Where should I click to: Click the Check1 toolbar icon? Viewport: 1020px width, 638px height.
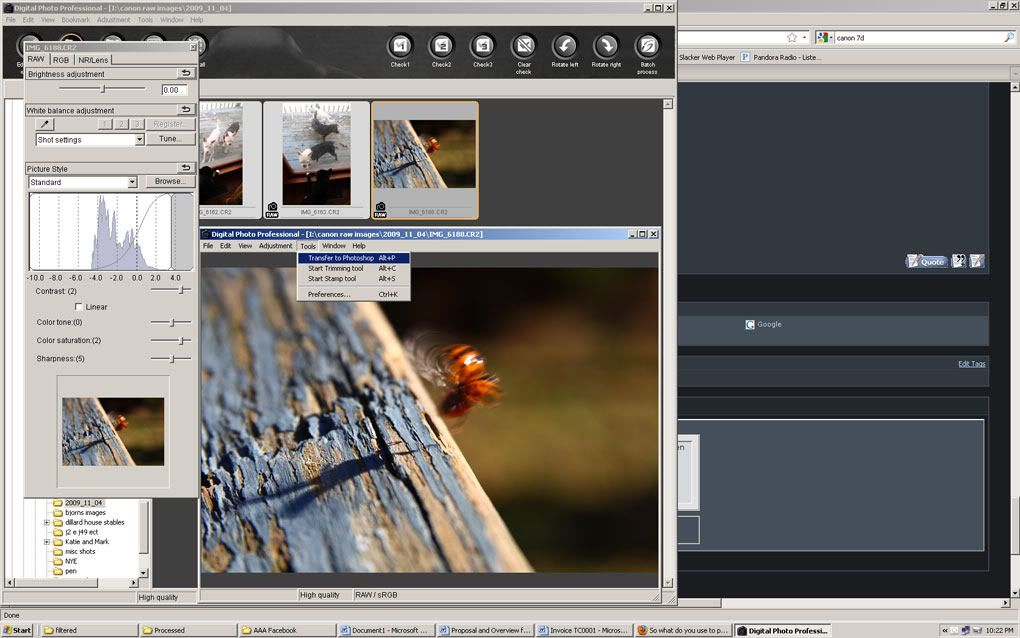click(400, 46)
